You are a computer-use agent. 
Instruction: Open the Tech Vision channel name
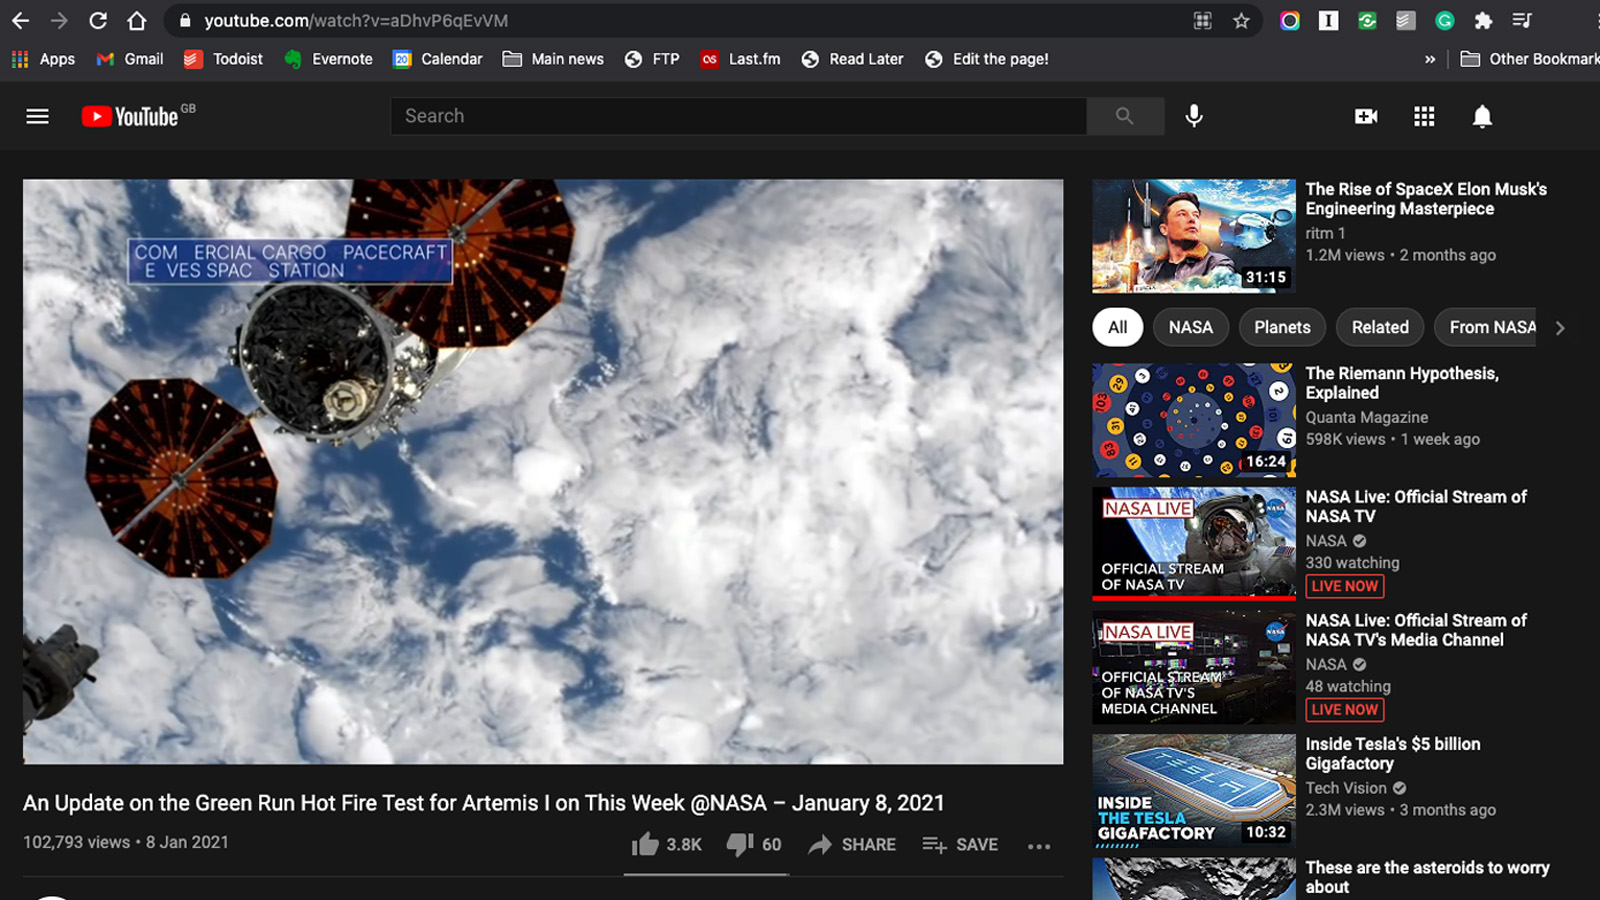point(1346,788)
